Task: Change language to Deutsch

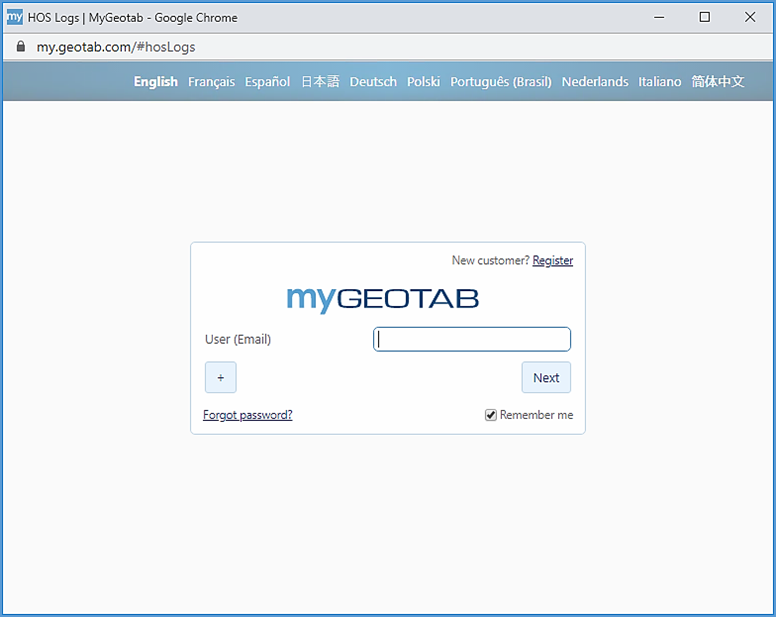Action: coord(373,82)
